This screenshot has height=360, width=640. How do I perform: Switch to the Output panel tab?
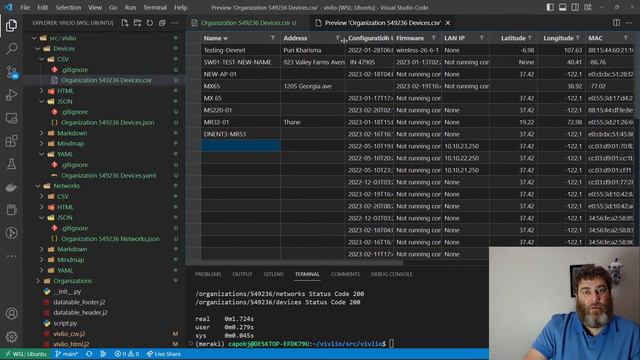[242, 274]
